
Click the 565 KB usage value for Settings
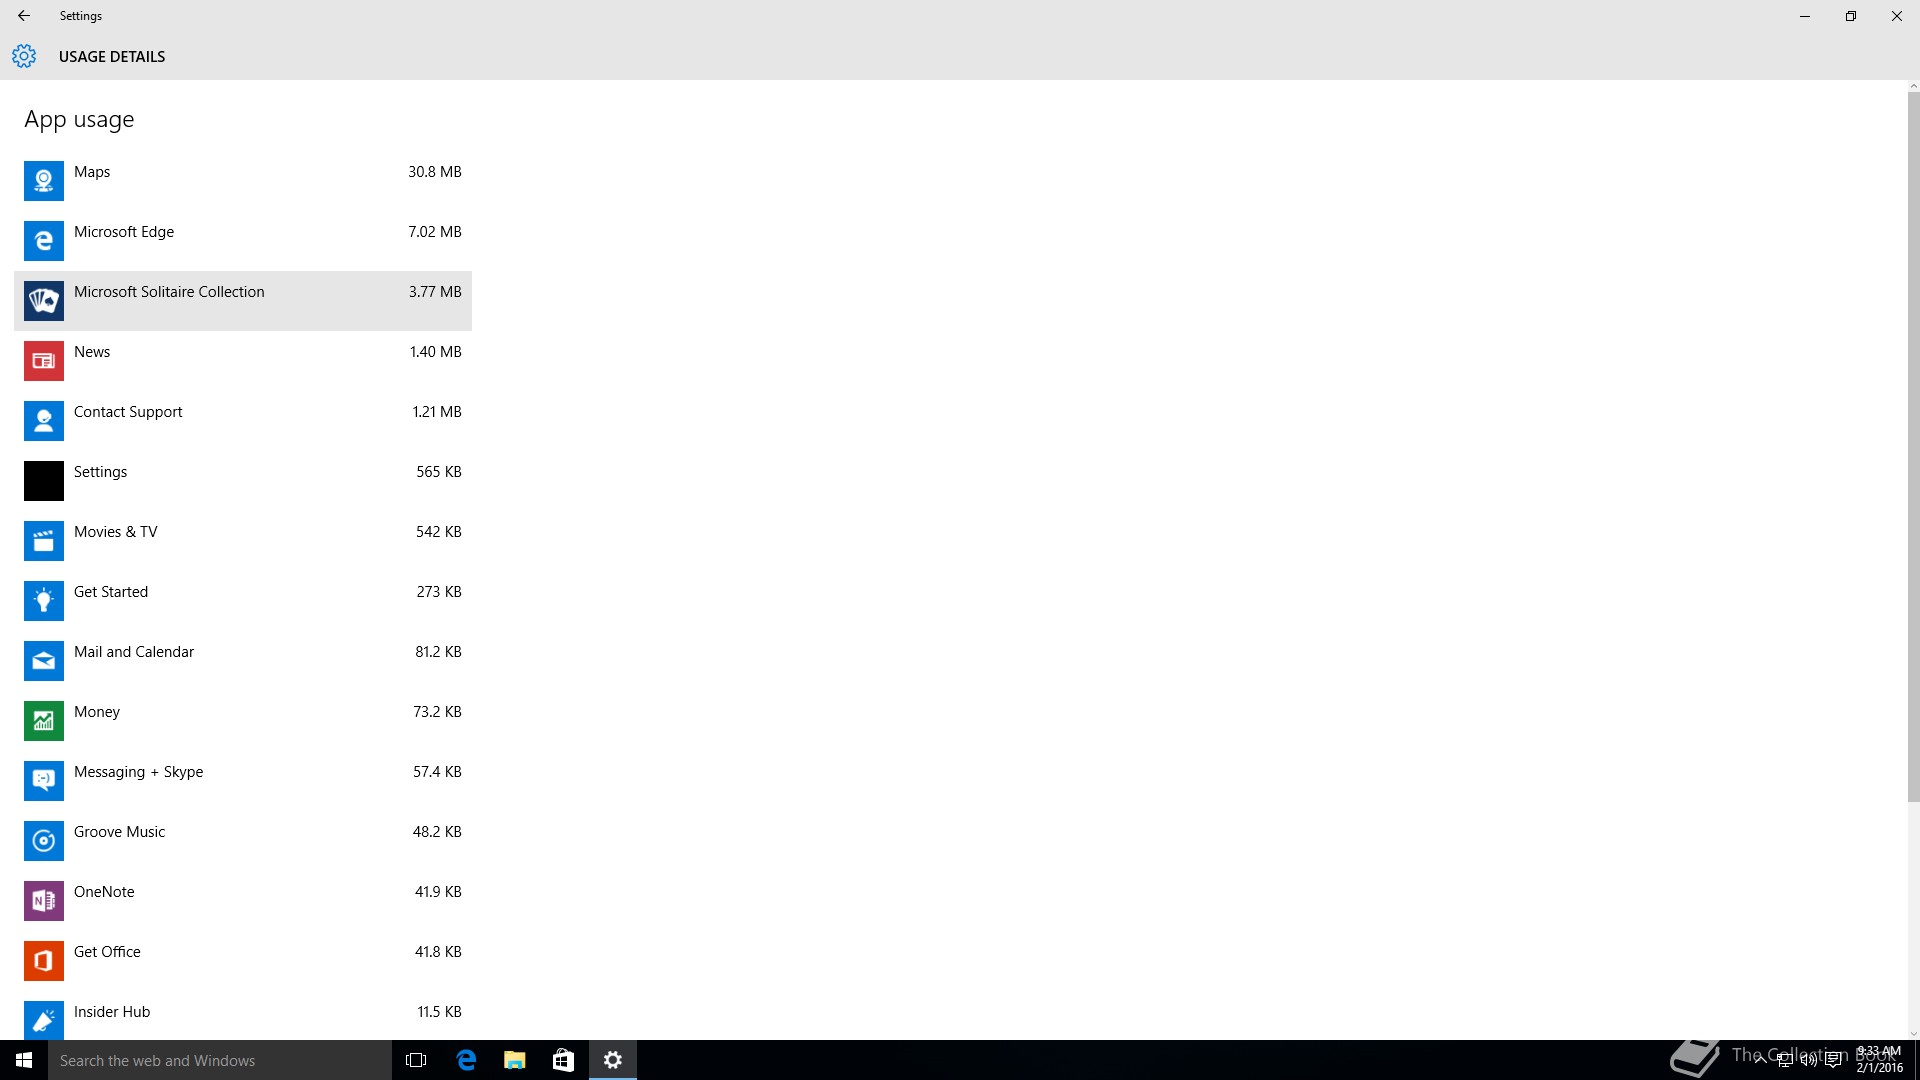[x=439, y=472]
